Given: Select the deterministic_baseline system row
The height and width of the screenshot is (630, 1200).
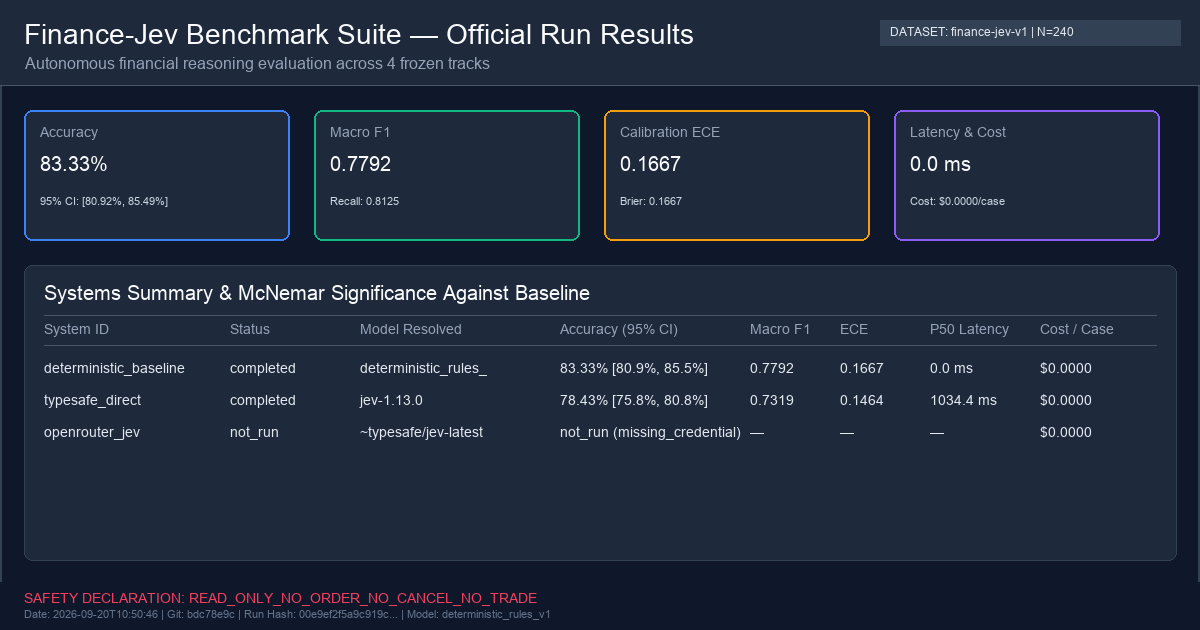Looking at the screenshot, I should click(x=600, y=368).
